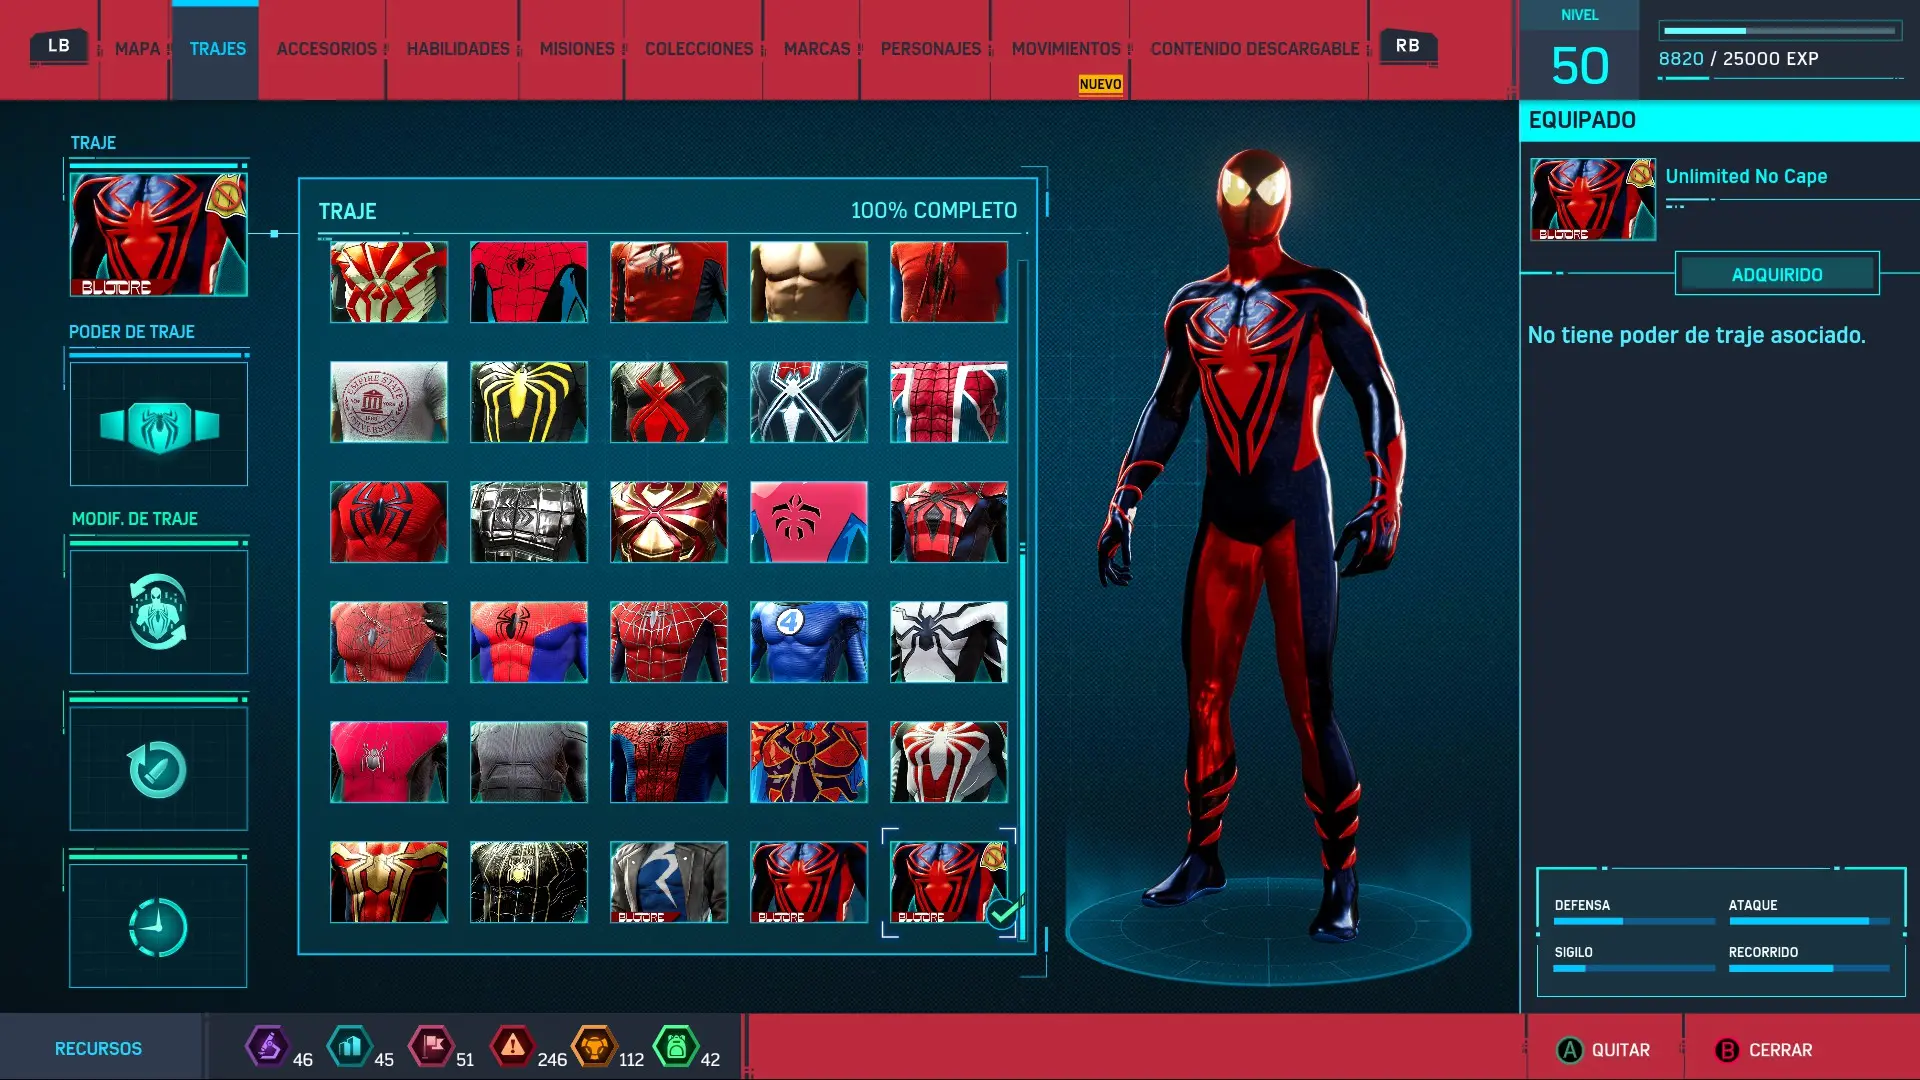Click the DEFENSA stat bar
This screenshot has width=1920, height=1080.
click(1634, 921)
